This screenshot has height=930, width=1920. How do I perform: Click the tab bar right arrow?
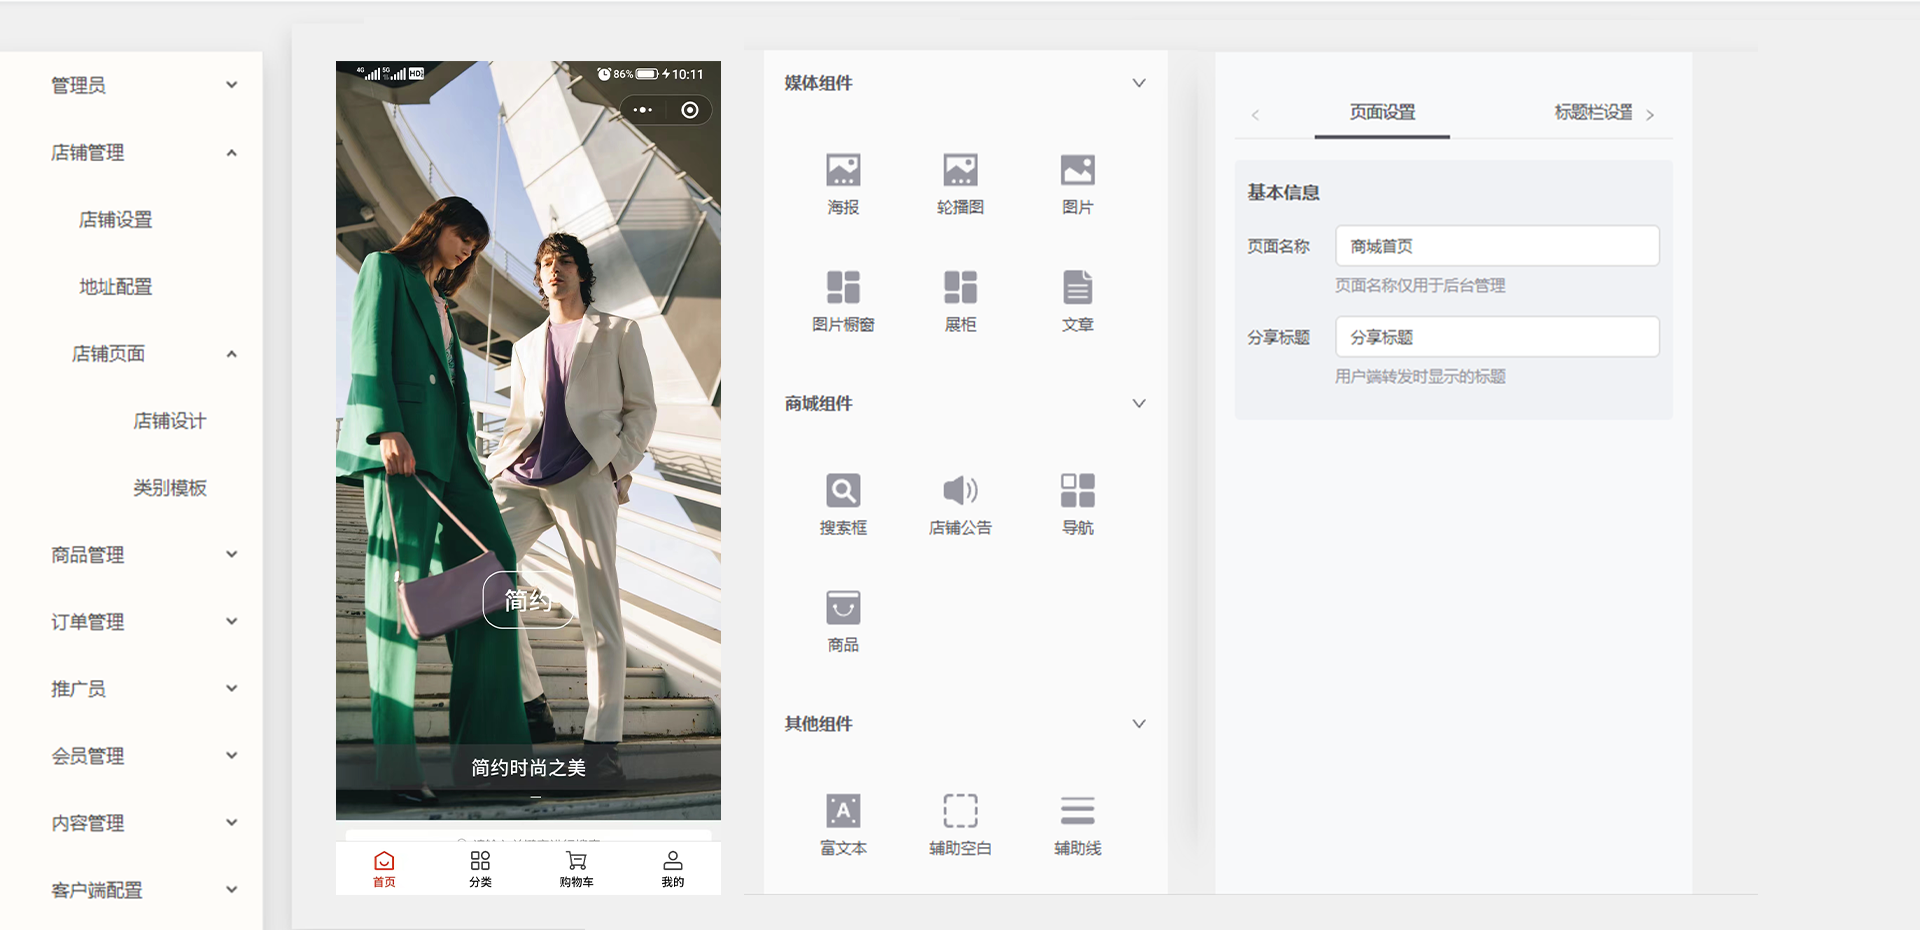pyautogui.click(x=1650, y=115)
